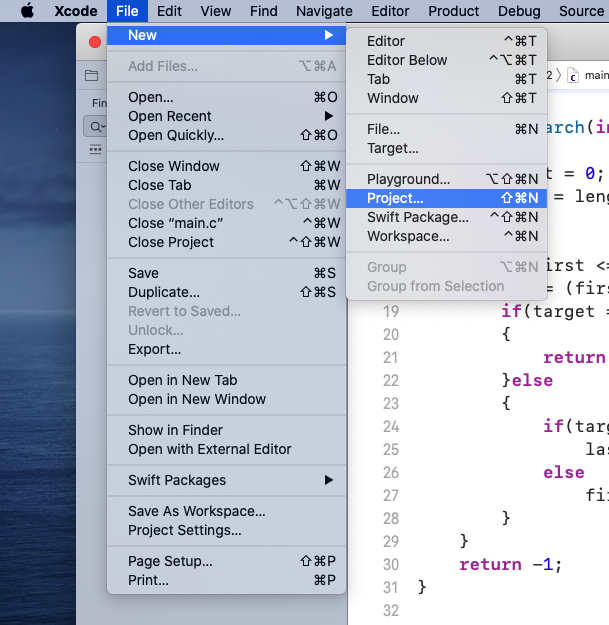
Task: Click line number 32 in the gutter
Action: [x=391, y=611]
